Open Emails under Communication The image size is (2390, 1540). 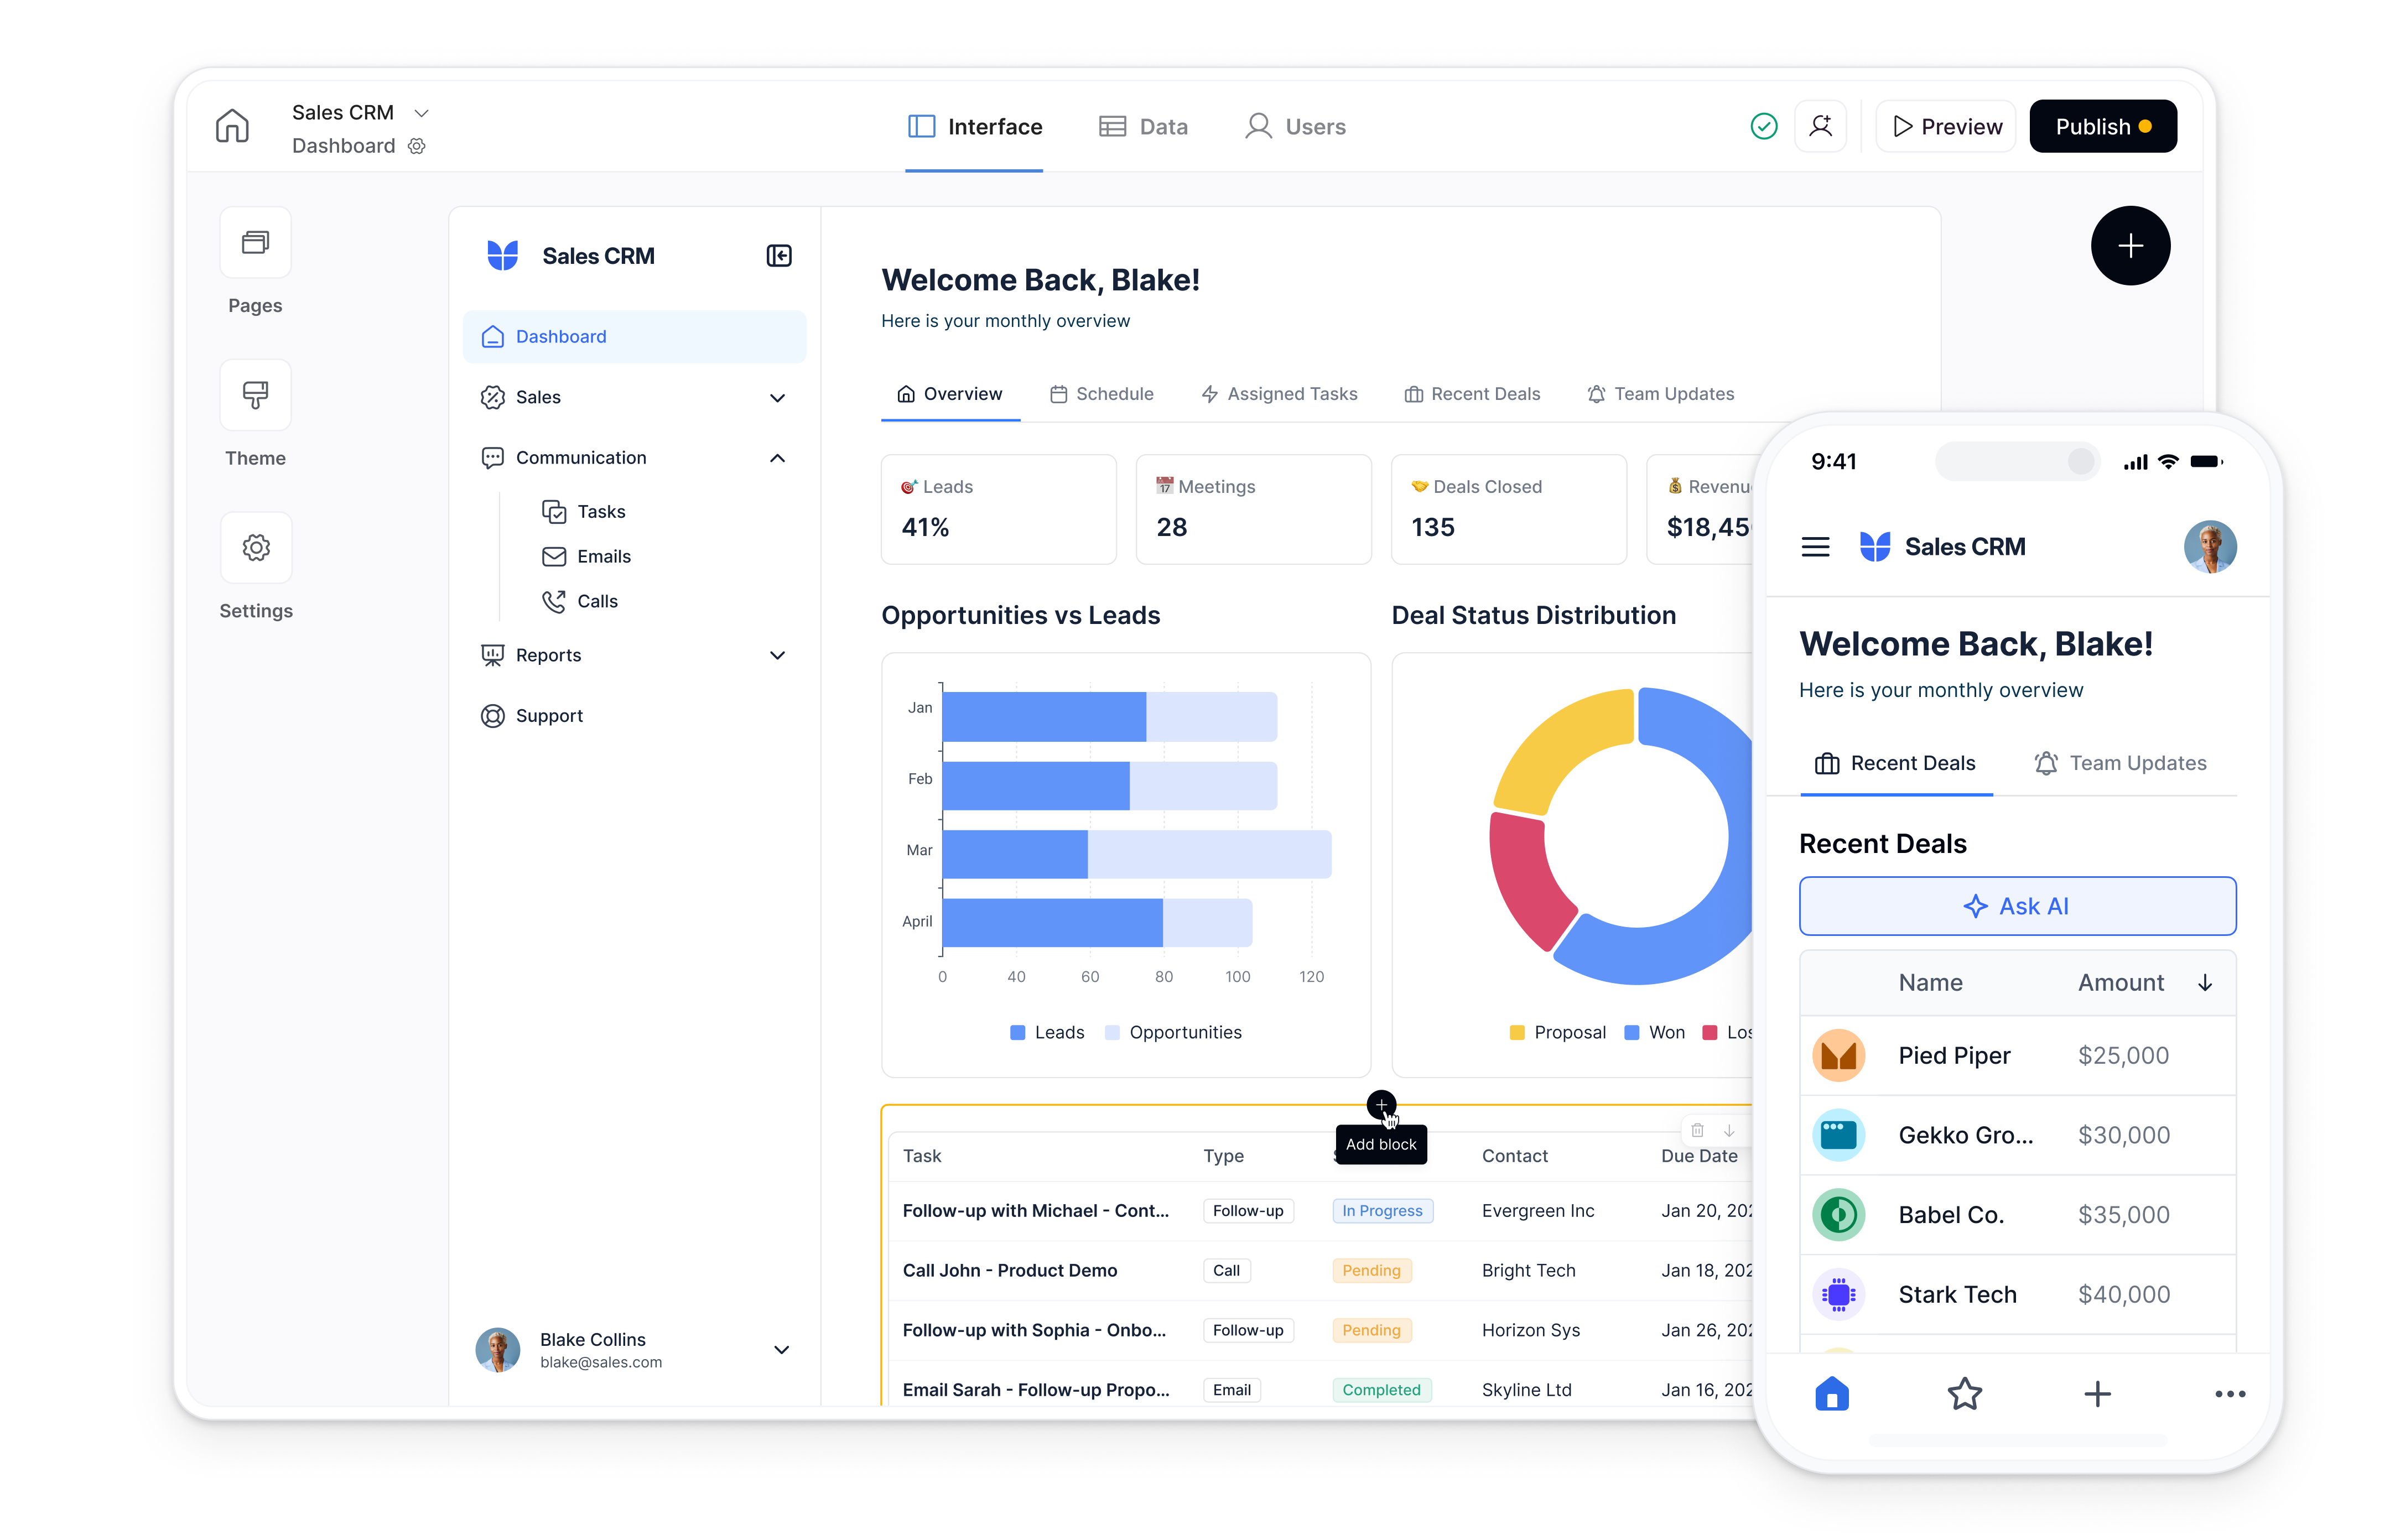(586, 556)
